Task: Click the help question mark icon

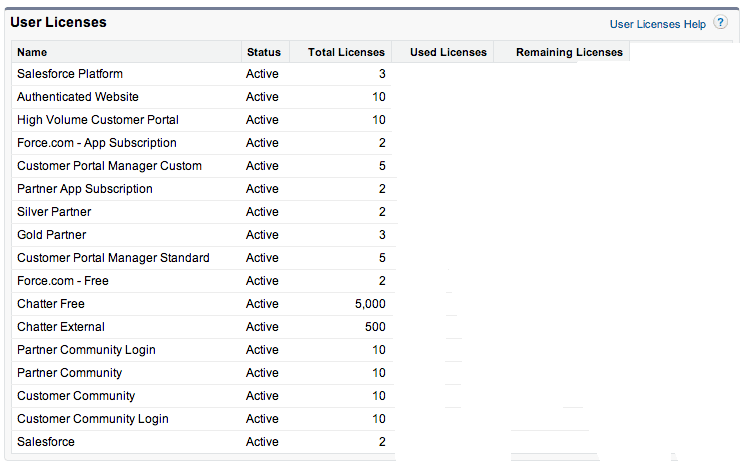Action: [720, 23]
